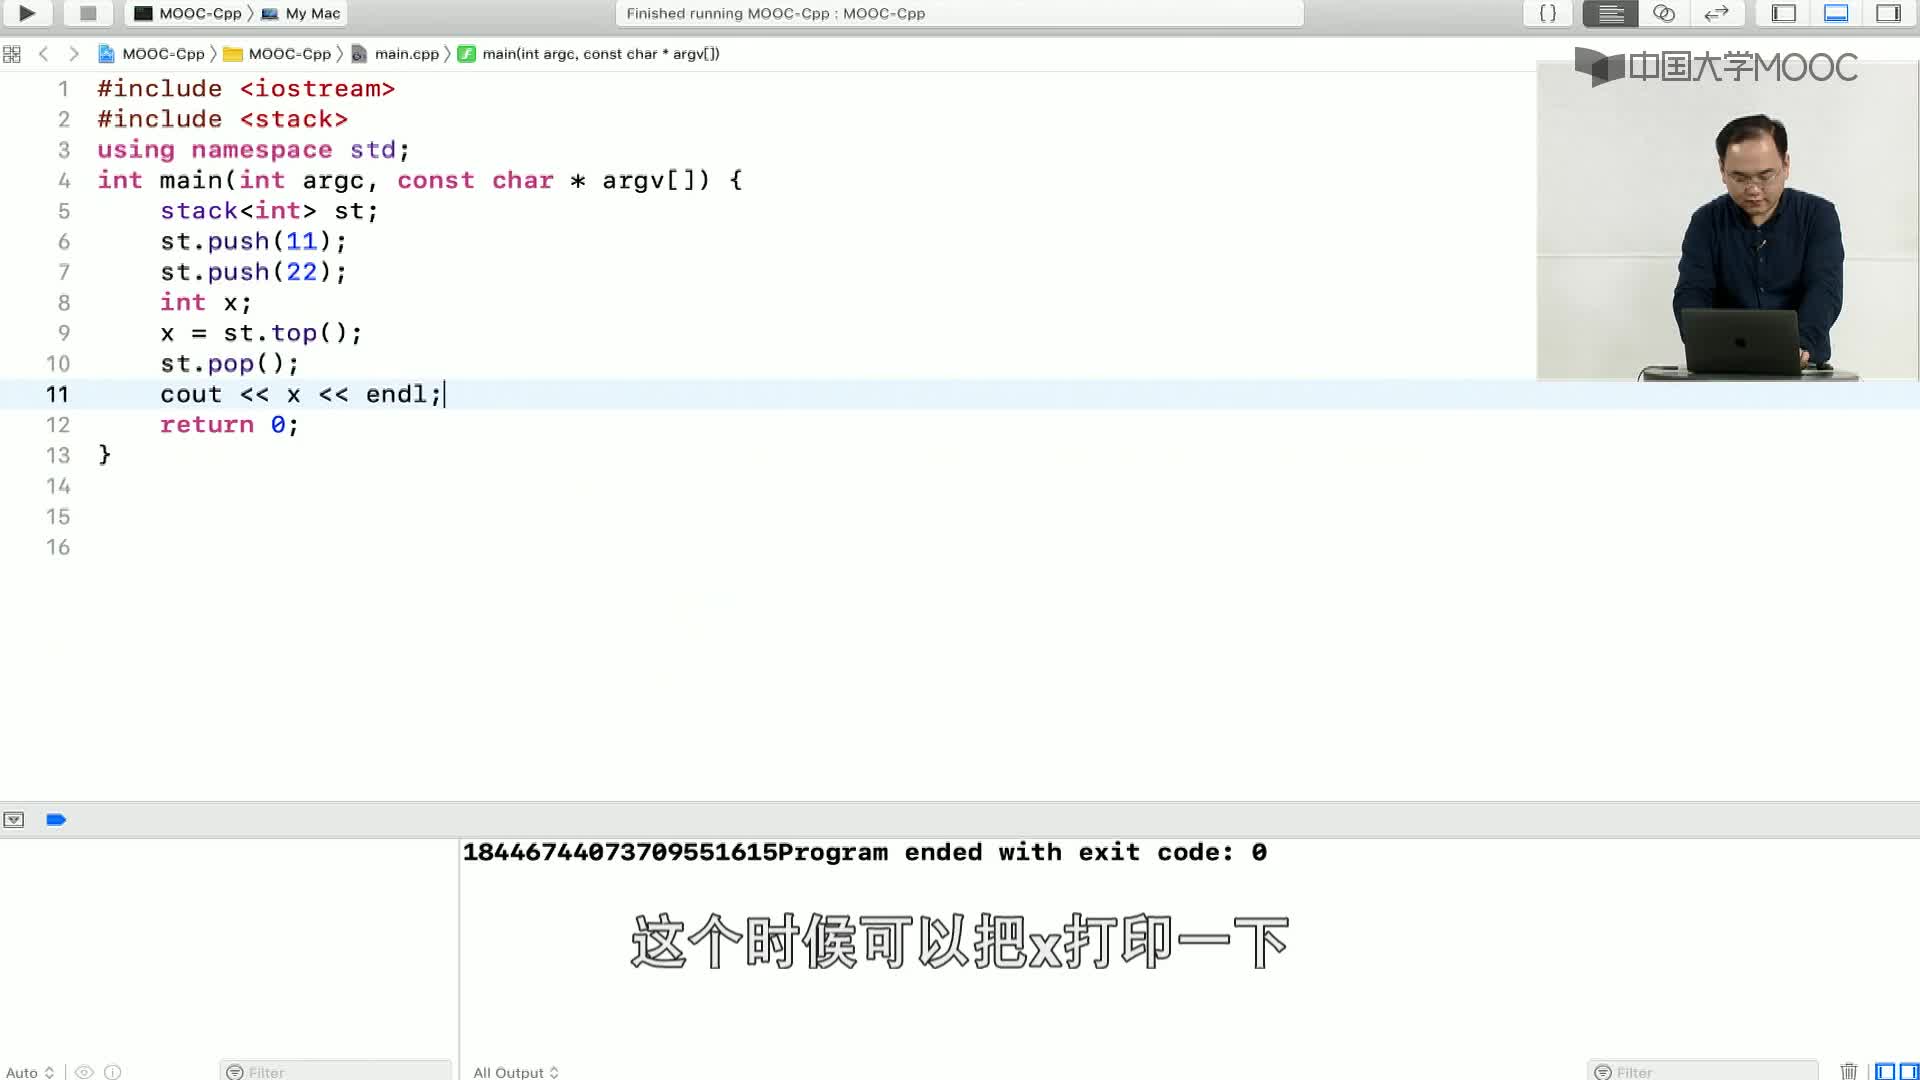The height and width of the screenshot is (1080, 1920).
Task: Stop the running program
Action: 88,13
